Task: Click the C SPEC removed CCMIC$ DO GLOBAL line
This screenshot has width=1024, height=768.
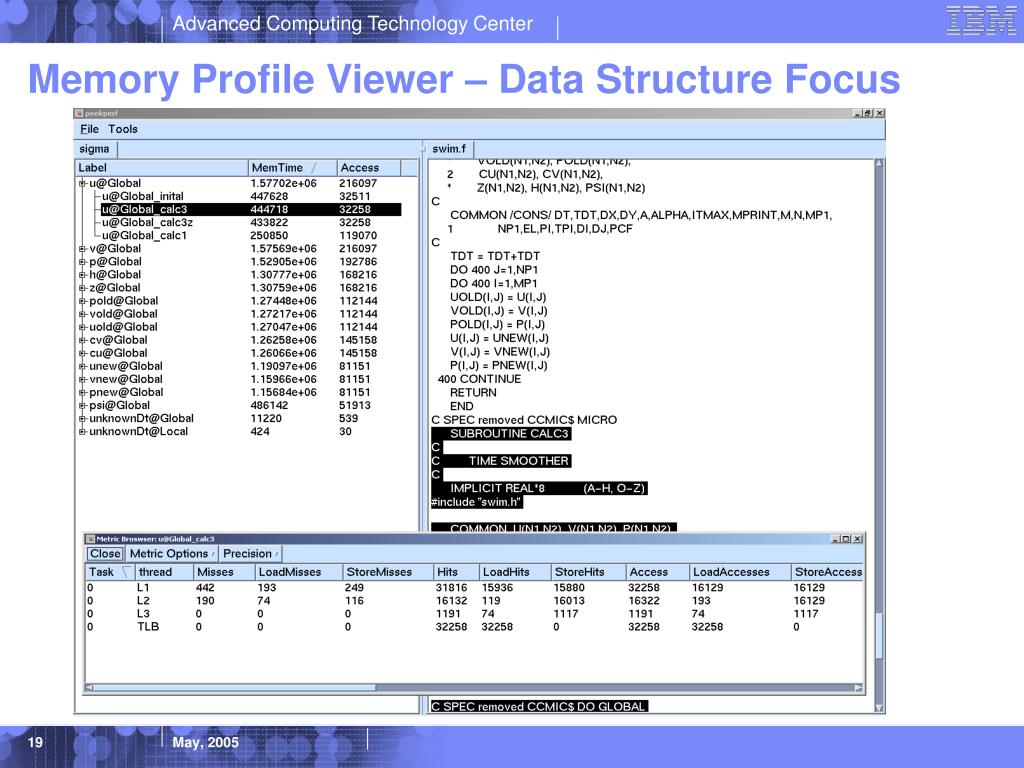Action: tap(539, 707)
